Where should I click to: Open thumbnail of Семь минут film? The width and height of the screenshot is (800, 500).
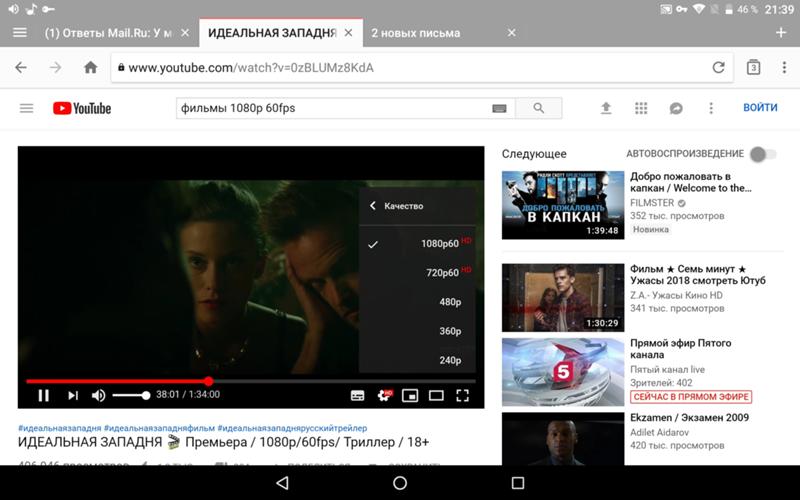tap(563, 297)
